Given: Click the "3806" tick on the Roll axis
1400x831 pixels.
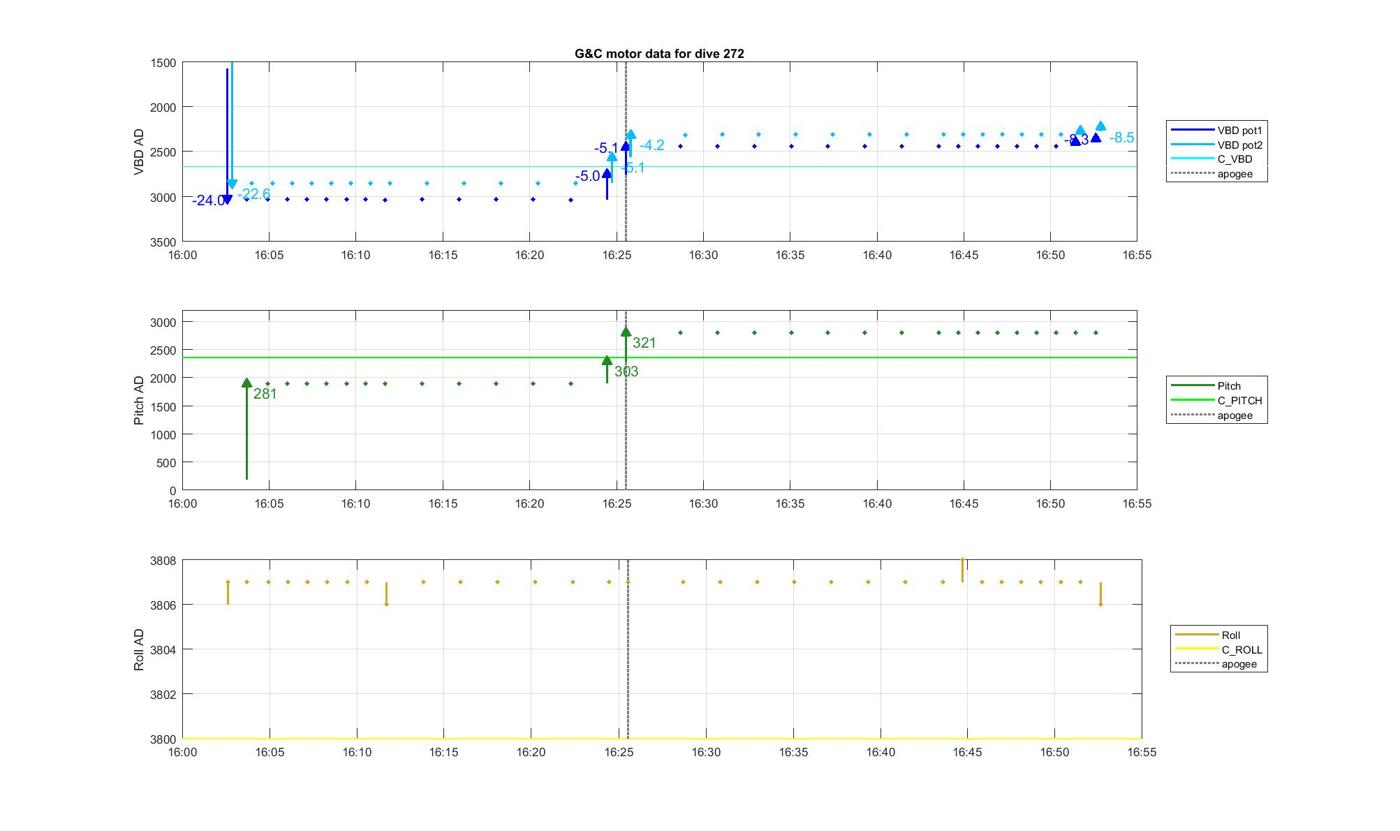Looking at the screenshot, I should click(164, 606).
